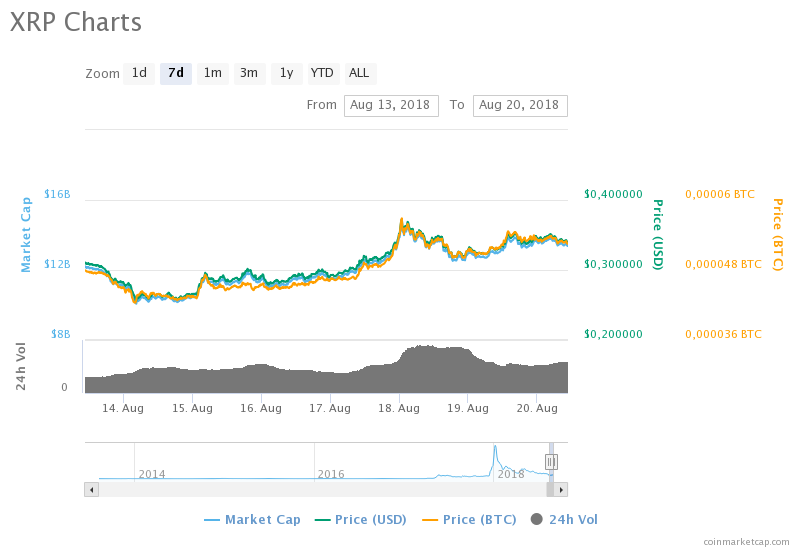Screen dimensions: 800x550
Task: Edit the To date field
Action: click(520, 105)
